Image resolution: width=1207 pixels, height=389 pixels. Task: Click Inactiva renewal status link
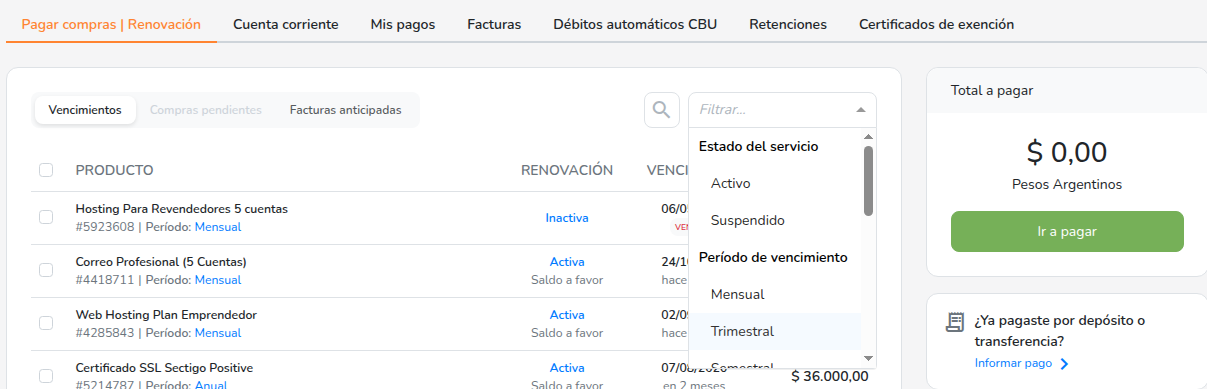567,217
